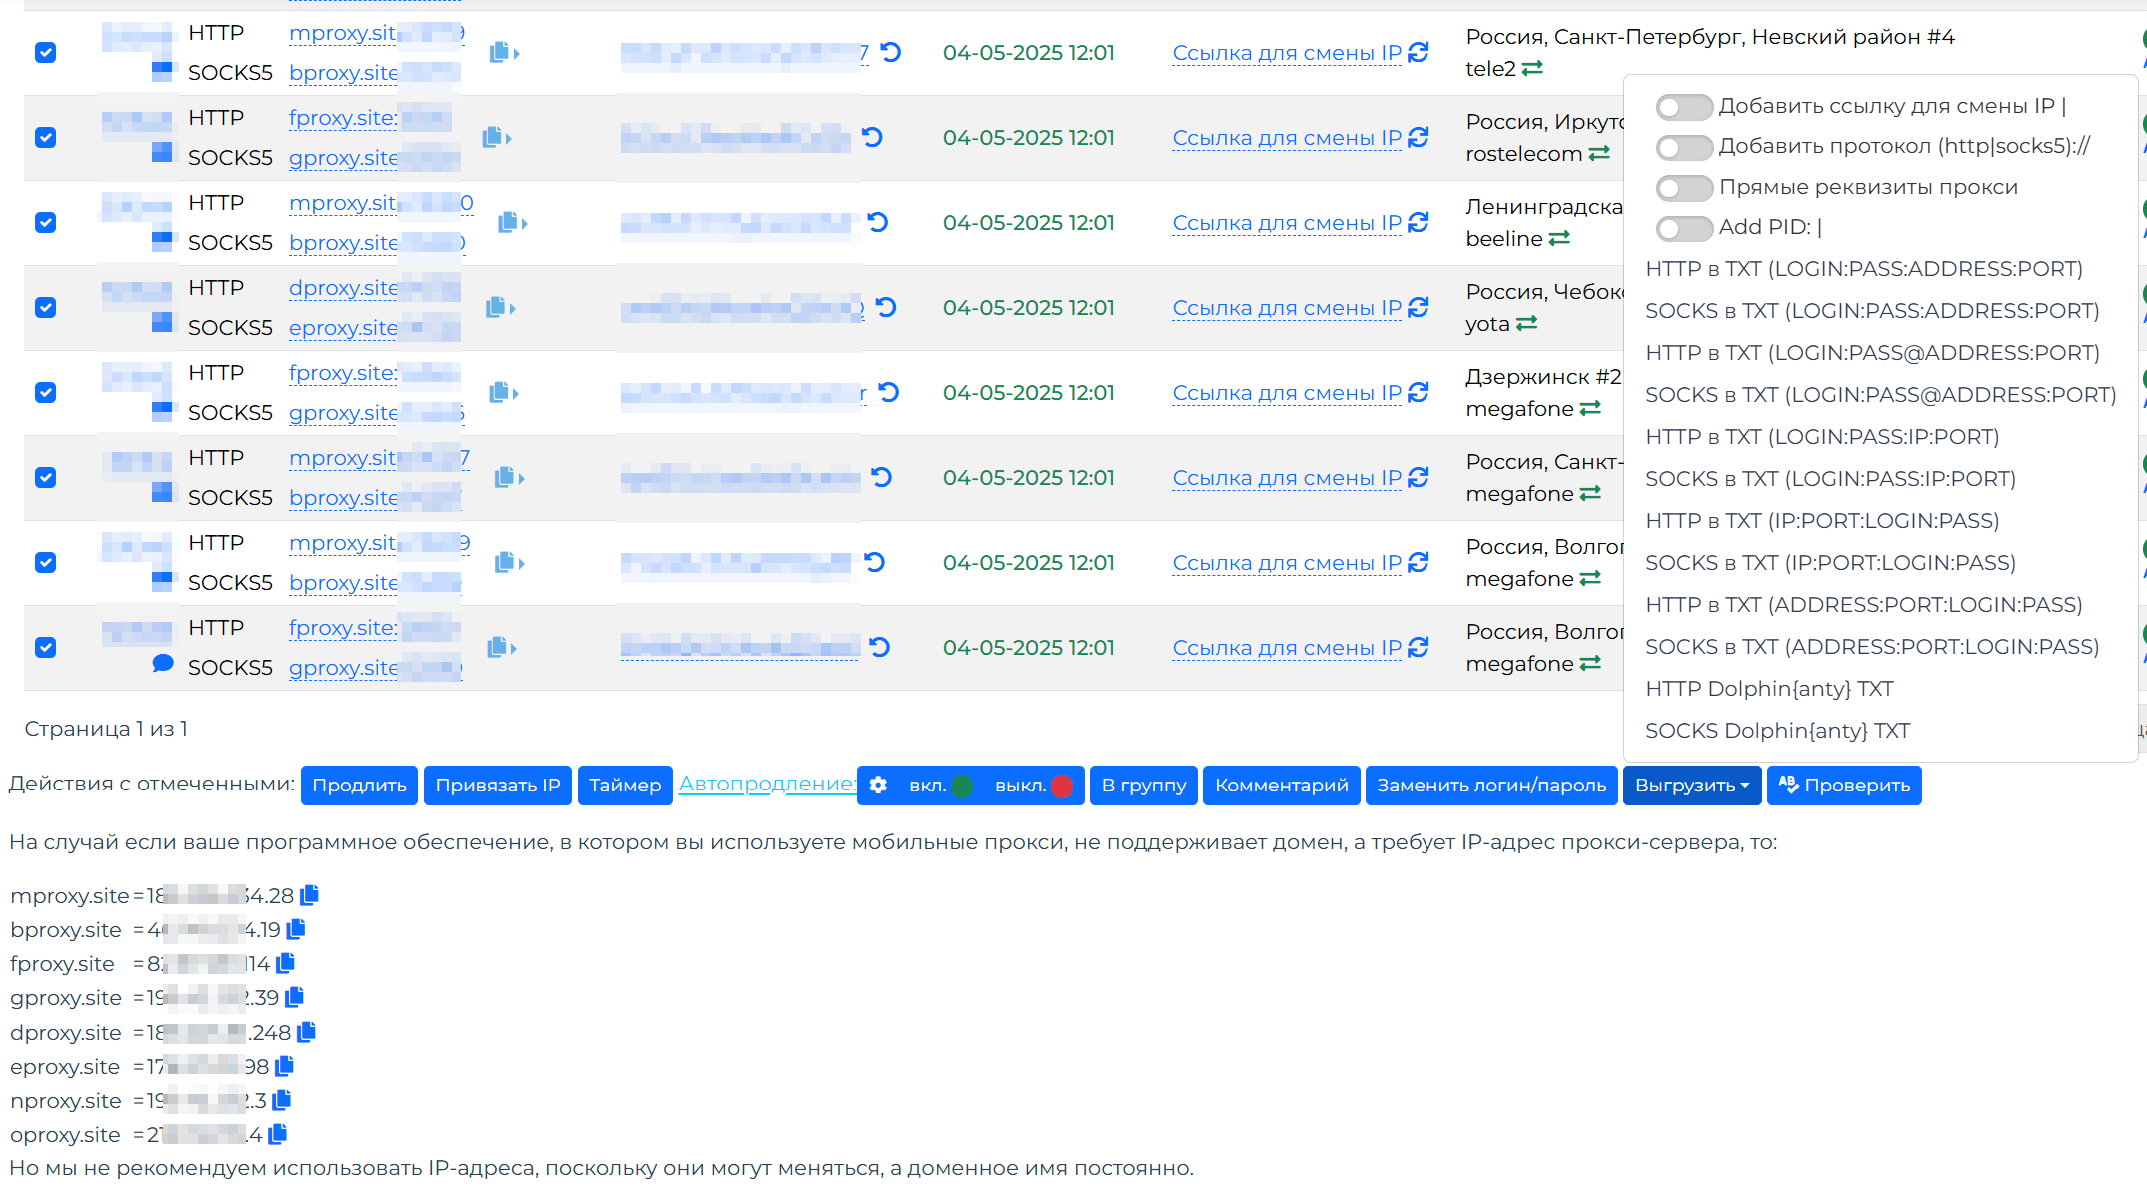Open the Выгрузить dropdown button
Screen dimensions: 2147x1188
click(1691, 785)
